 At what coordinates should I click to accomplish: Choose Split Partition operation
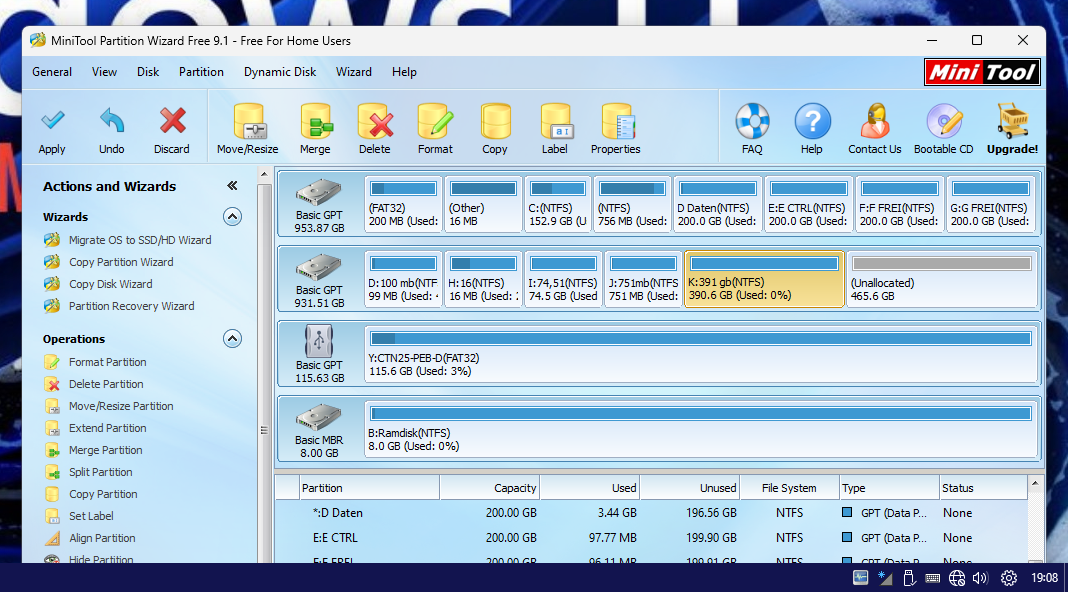coord(101,472)
